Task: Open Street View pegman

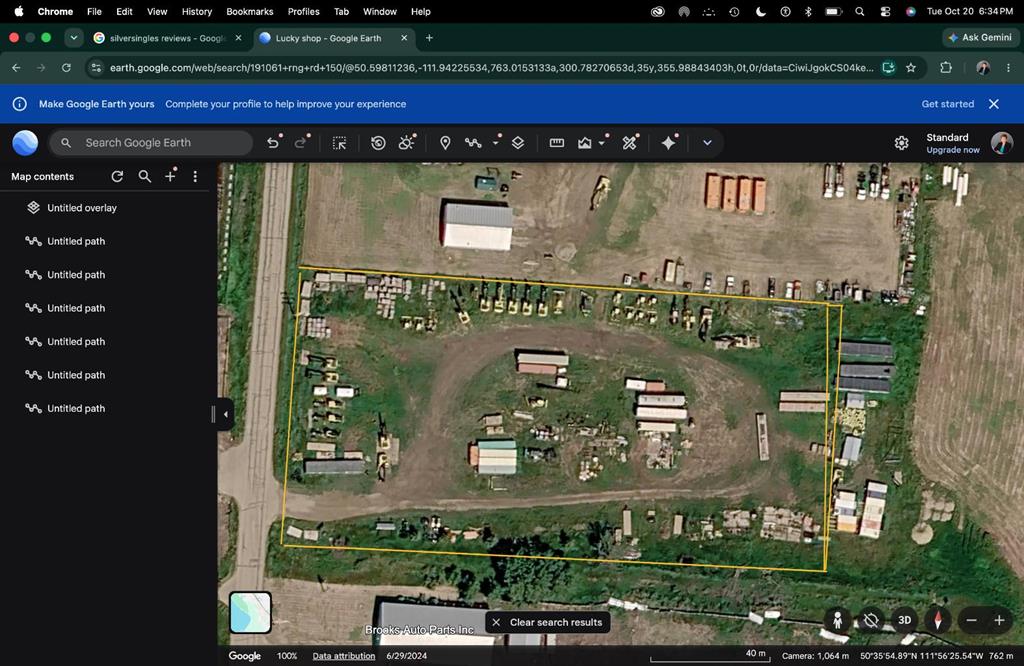Action: pyautogui.click(x=837, y=620)
